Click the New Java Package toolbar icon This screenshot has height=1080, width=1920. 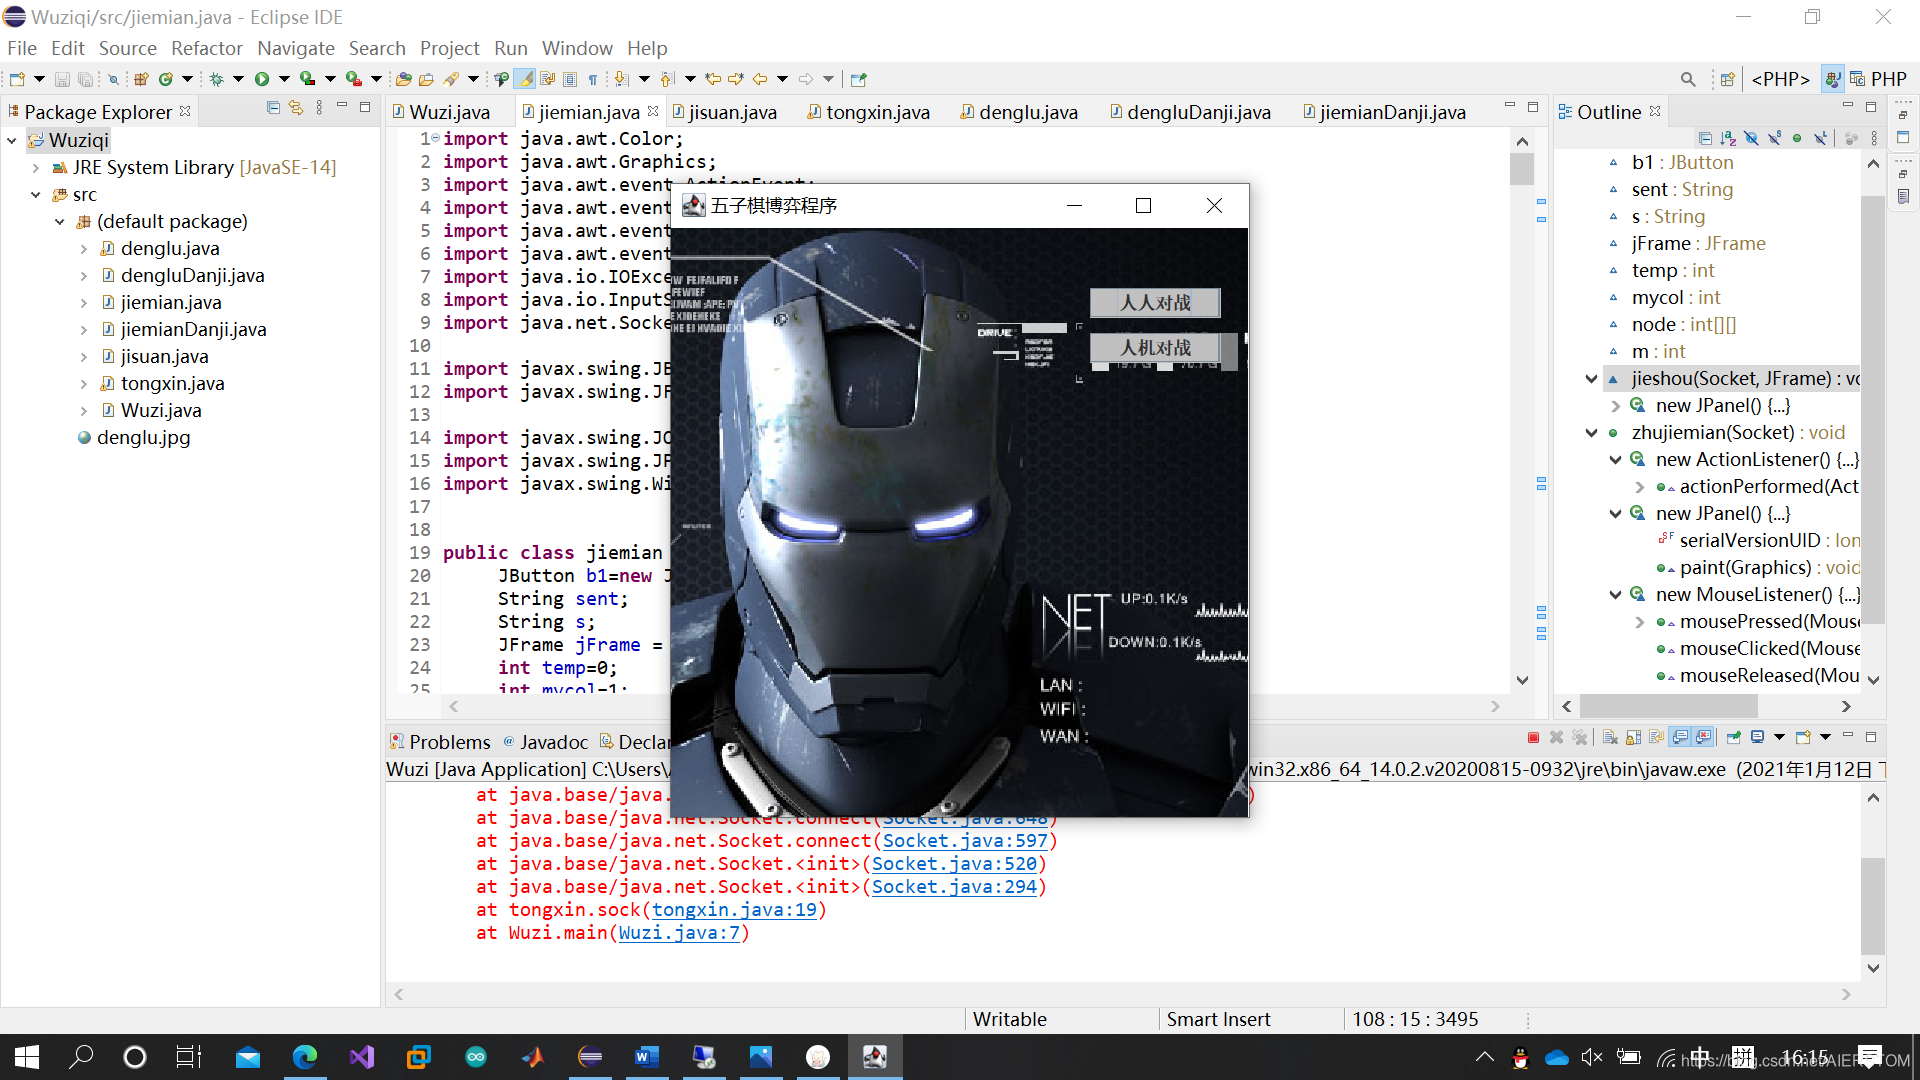(x=141, y=79)
